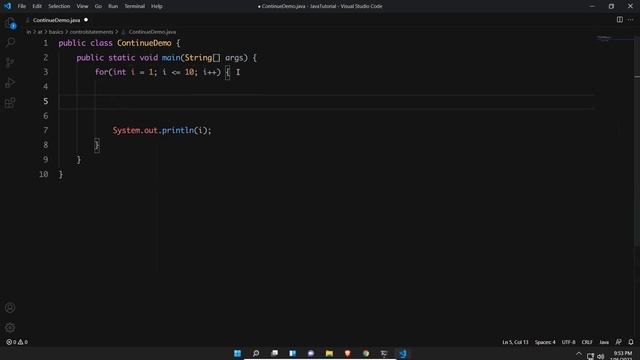
Task: Open the Source Control view
Action: click(10, 62)
